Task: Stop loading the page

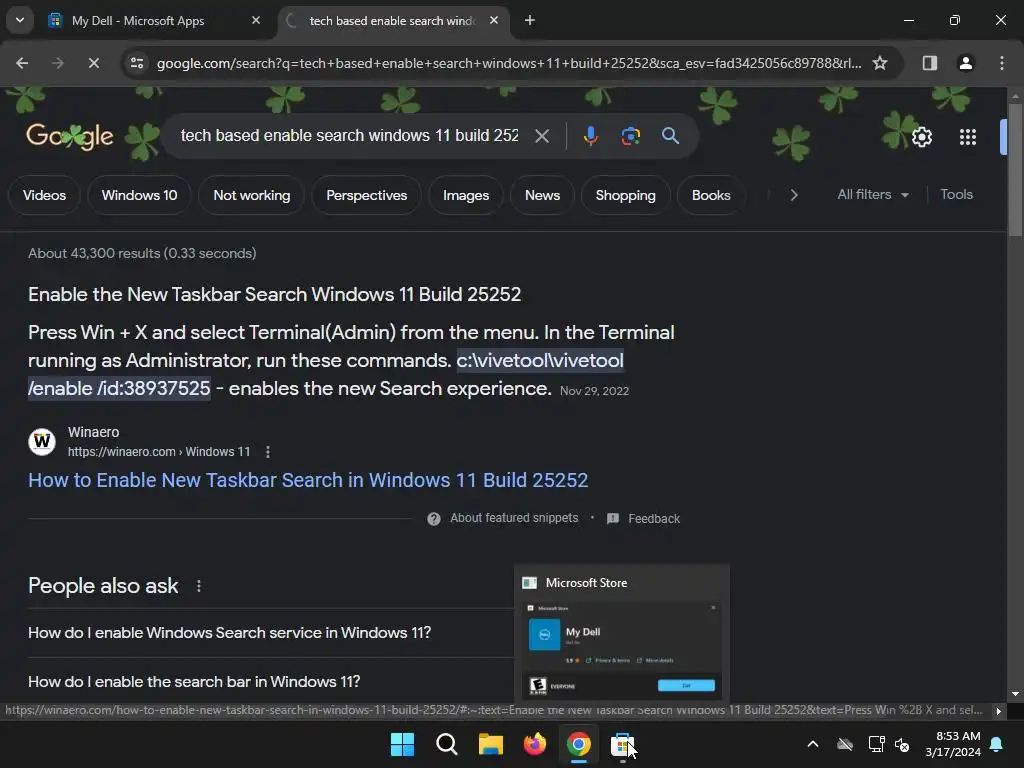Action: [x=93, y=63]
